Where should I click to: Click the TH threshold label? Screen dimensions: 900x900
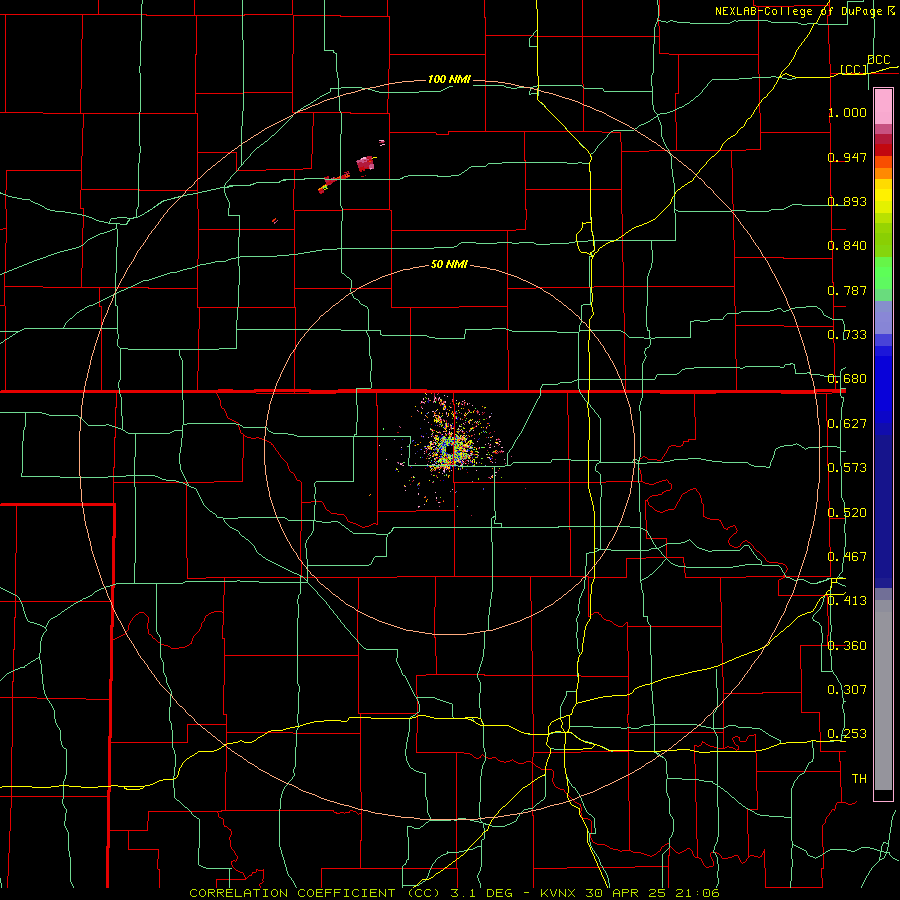[859, 779]
